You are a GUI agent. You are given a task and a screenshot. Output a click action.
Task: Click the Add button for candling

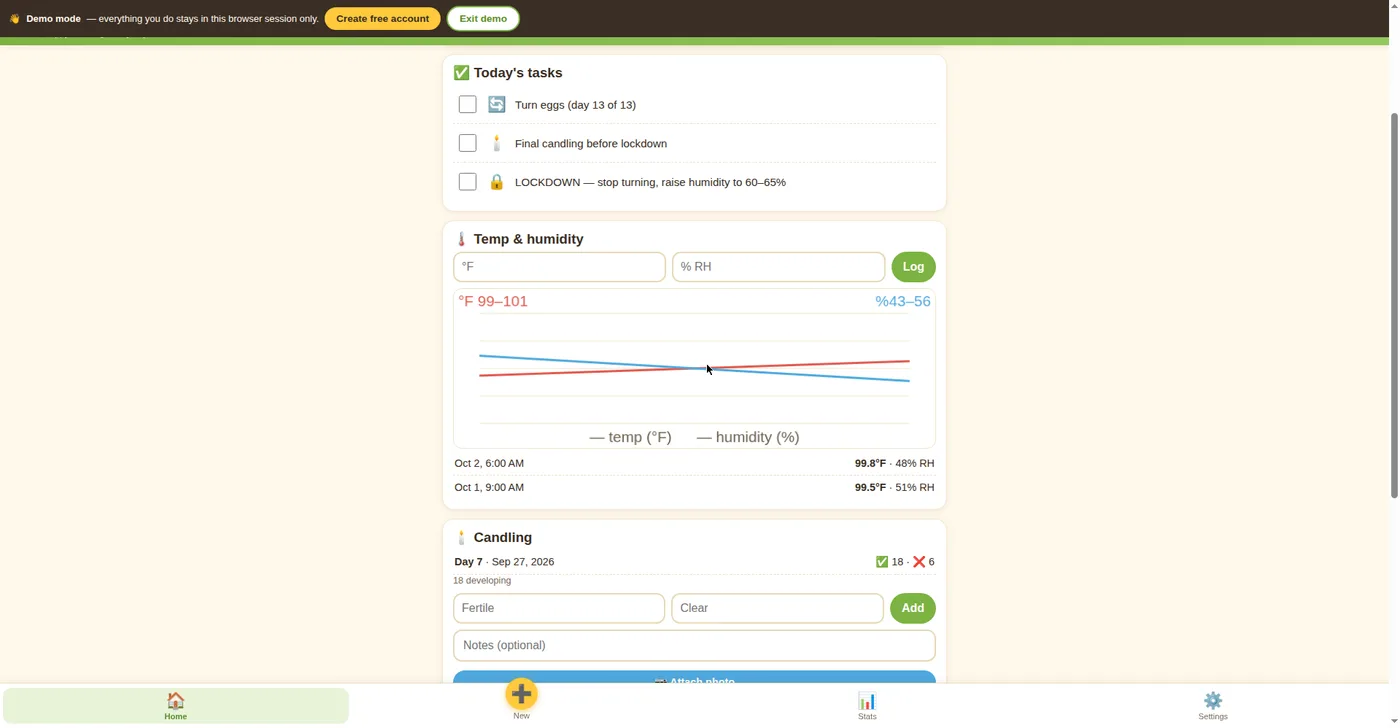[913, 608]
